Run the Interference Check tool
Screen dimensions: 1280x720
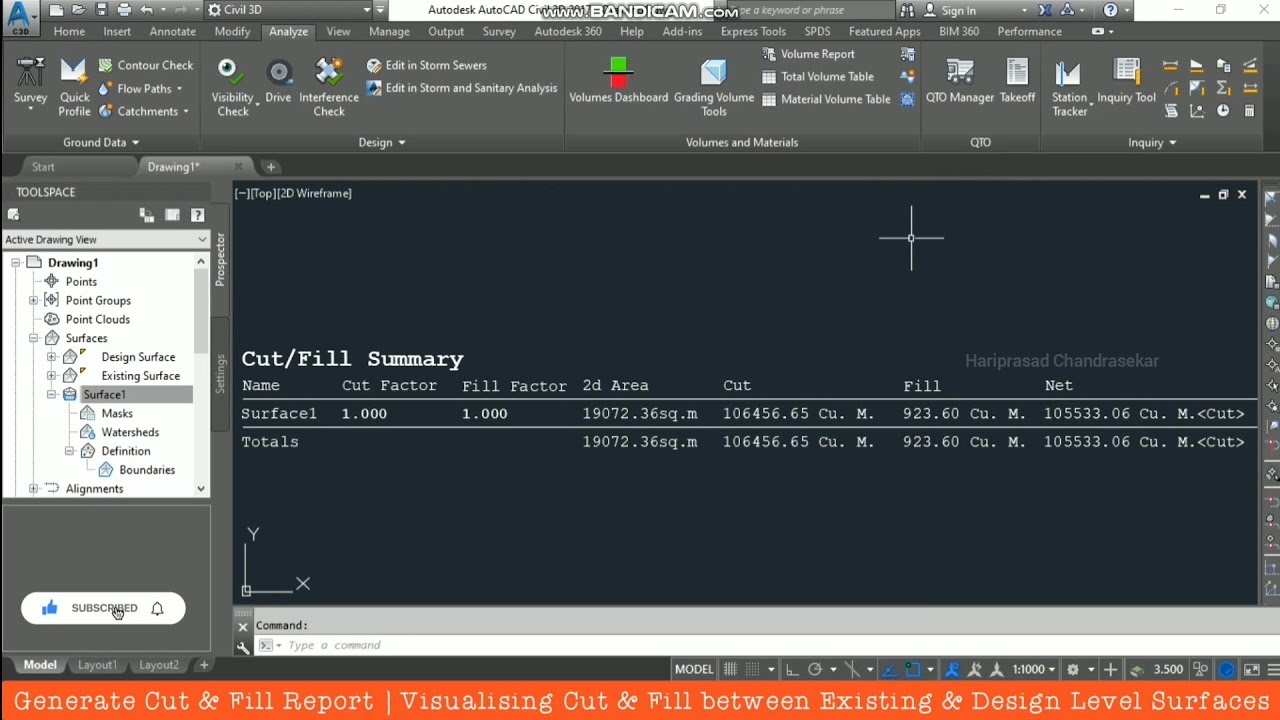[x=329, y=87]
